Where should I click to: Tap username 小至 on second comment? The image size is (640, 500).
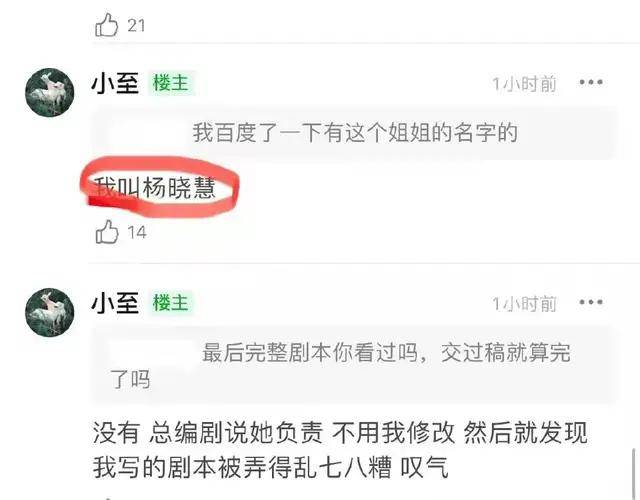click(x=116, y=303)
